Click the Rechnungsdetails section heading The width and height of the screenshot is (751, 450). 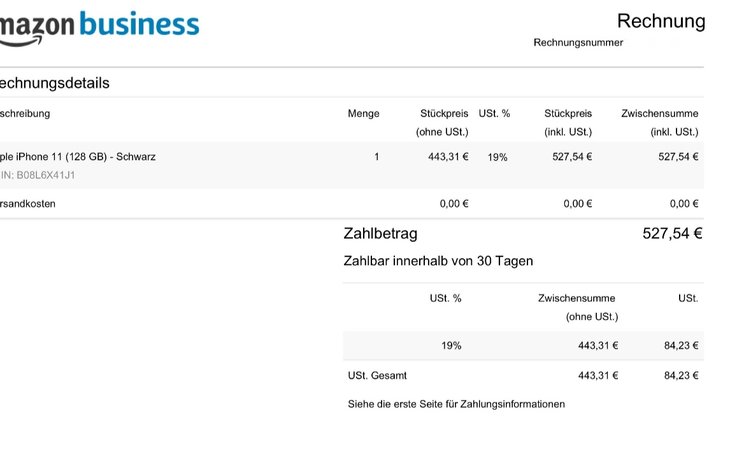pos(55,83)
